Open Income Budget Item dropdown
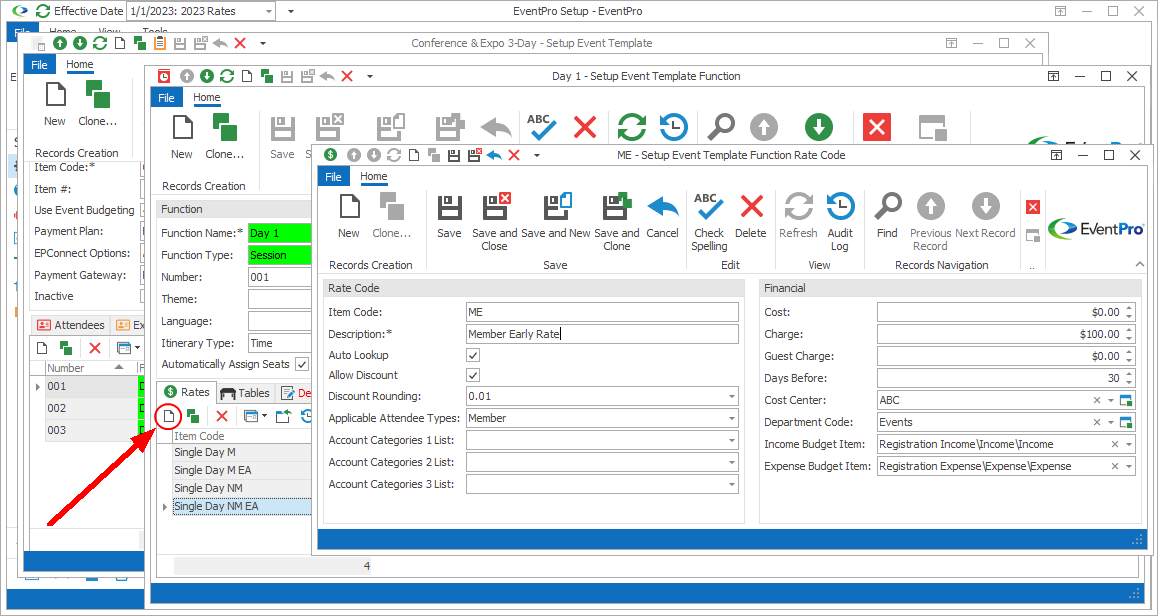 pos(1128,445)
